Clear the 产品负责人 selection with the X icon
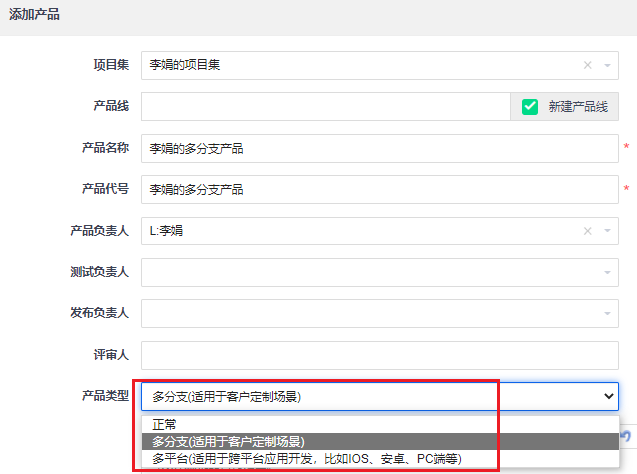 pos(587,231)
